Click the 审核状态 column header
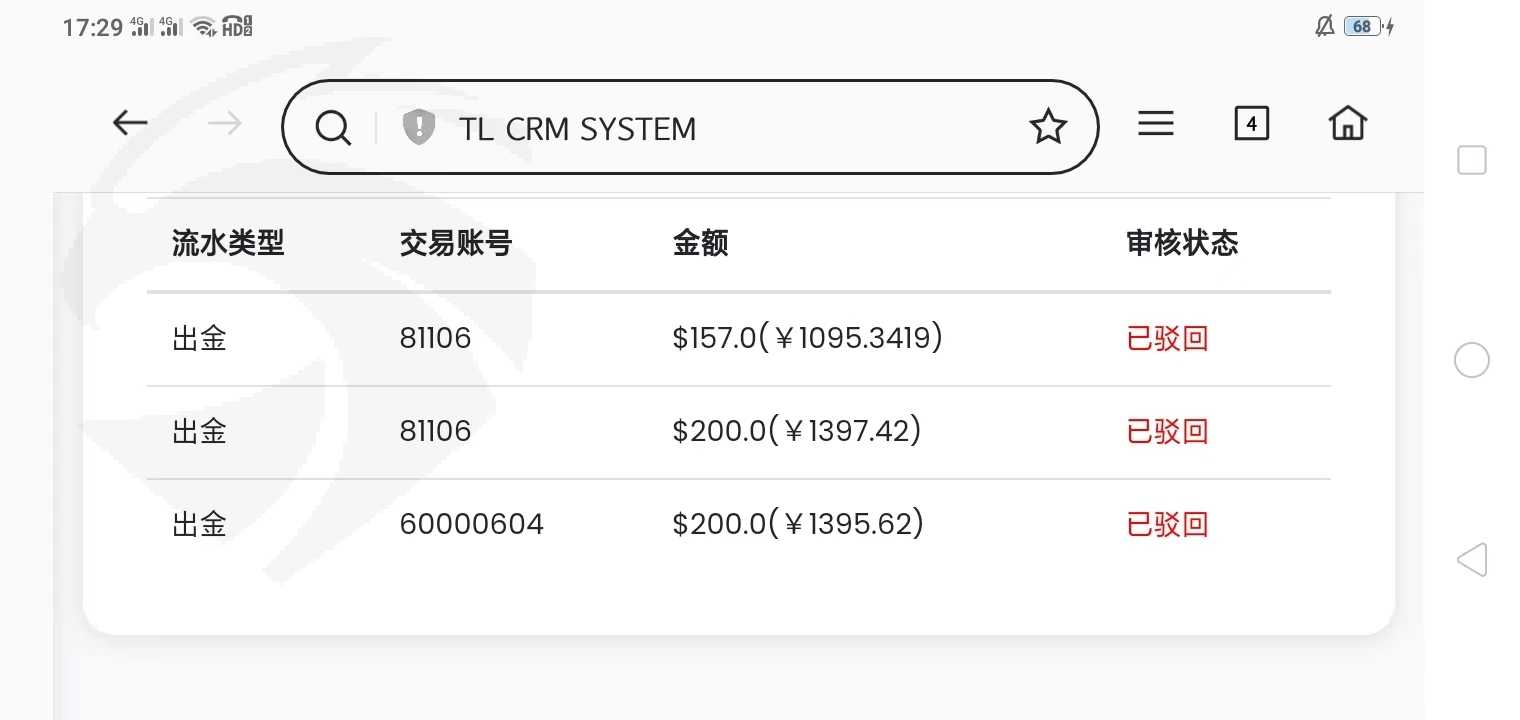The height and width of the screenshot is (720, 1520). 1182,243
